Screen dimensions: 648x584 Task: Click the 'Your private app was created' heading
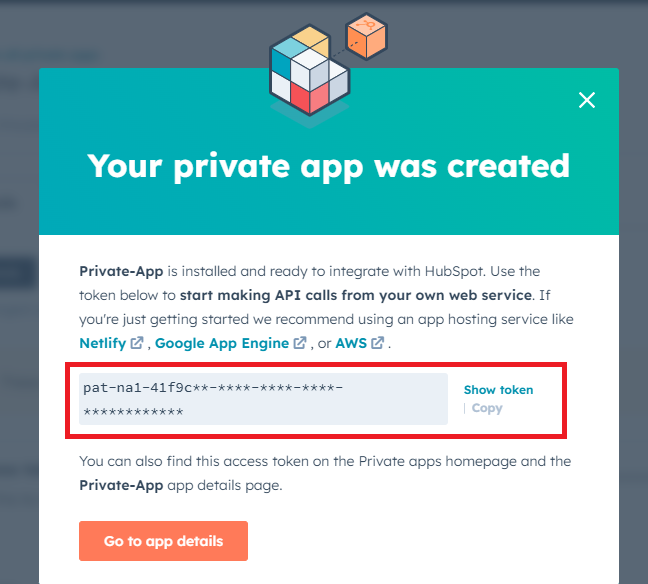328,165
